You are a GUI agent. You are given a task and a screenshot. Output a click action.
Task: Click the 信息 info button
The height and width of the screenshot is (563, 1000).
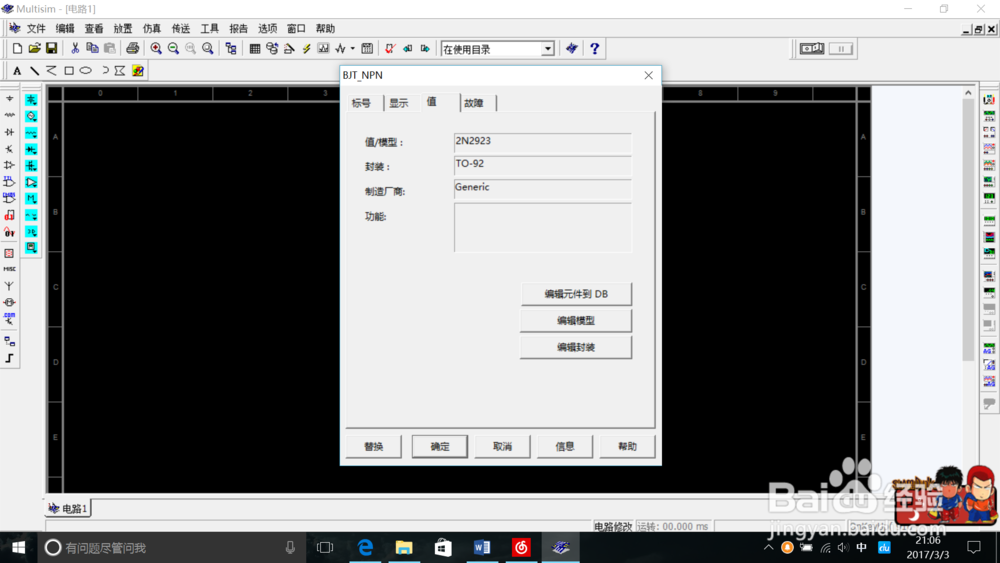565,446
